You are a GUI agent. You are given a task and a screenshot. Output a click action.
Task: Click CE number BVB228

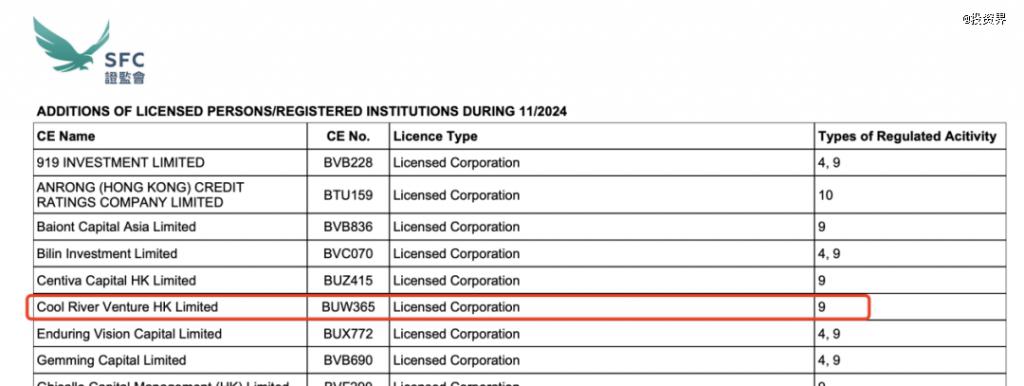(x=348, y=163)
